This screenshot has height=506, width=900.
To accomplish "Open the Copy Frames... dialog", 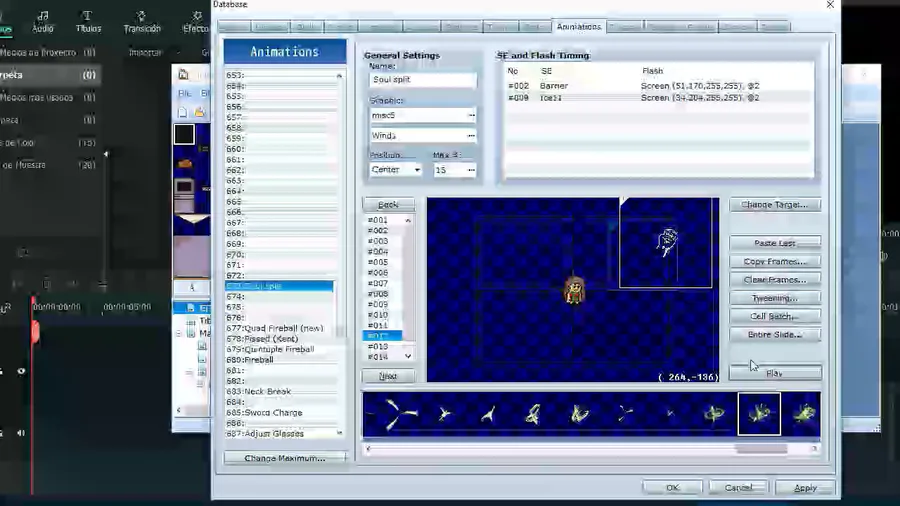I will point(775,261).
